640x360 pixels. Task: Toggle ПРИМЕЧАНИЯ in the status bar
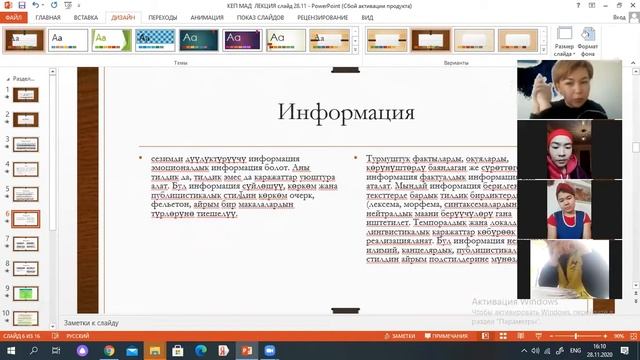(446, 336)
